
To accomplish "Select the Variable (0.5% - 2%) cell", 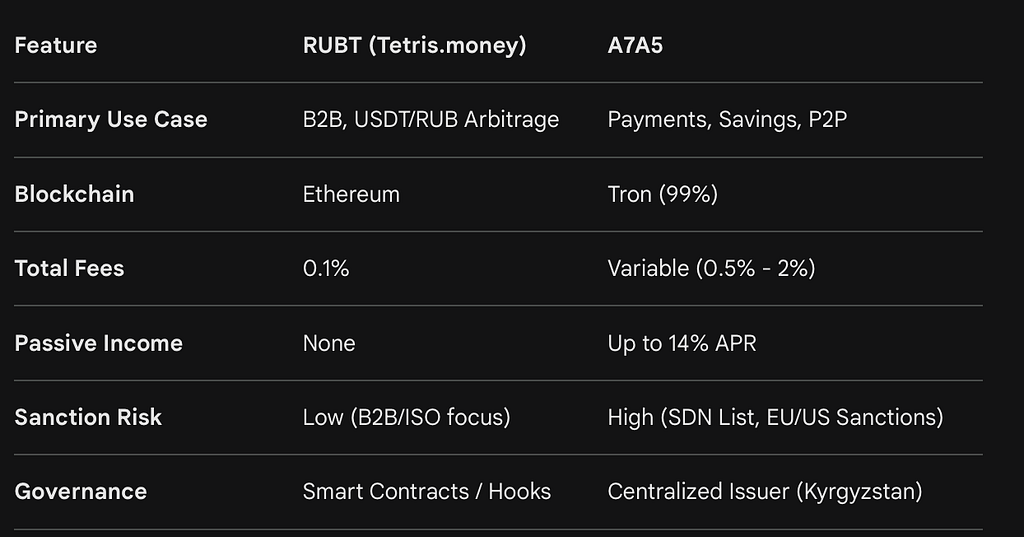I will click(711, 268).
